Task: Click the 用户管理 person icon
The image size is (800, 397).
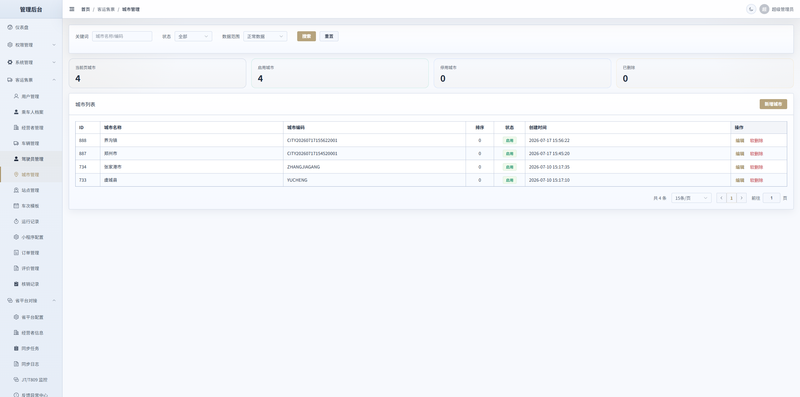Action: coord(16,96)
